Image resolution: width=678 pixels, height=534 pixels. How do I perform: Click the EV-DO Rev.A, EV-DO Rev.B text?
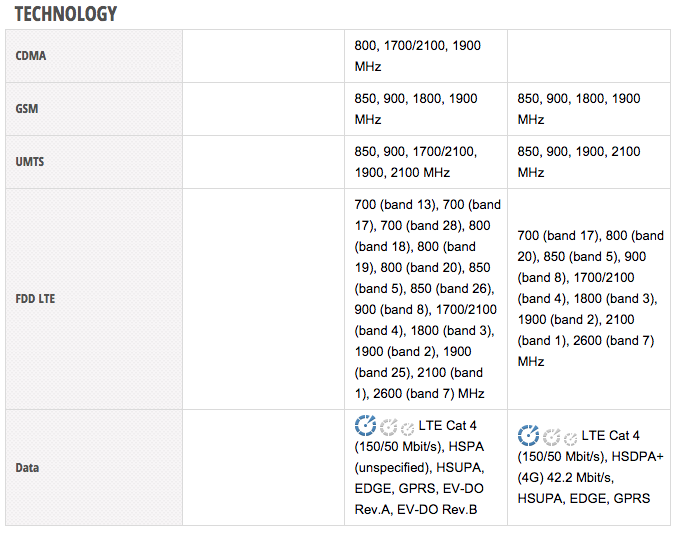(x=416, y=509)
